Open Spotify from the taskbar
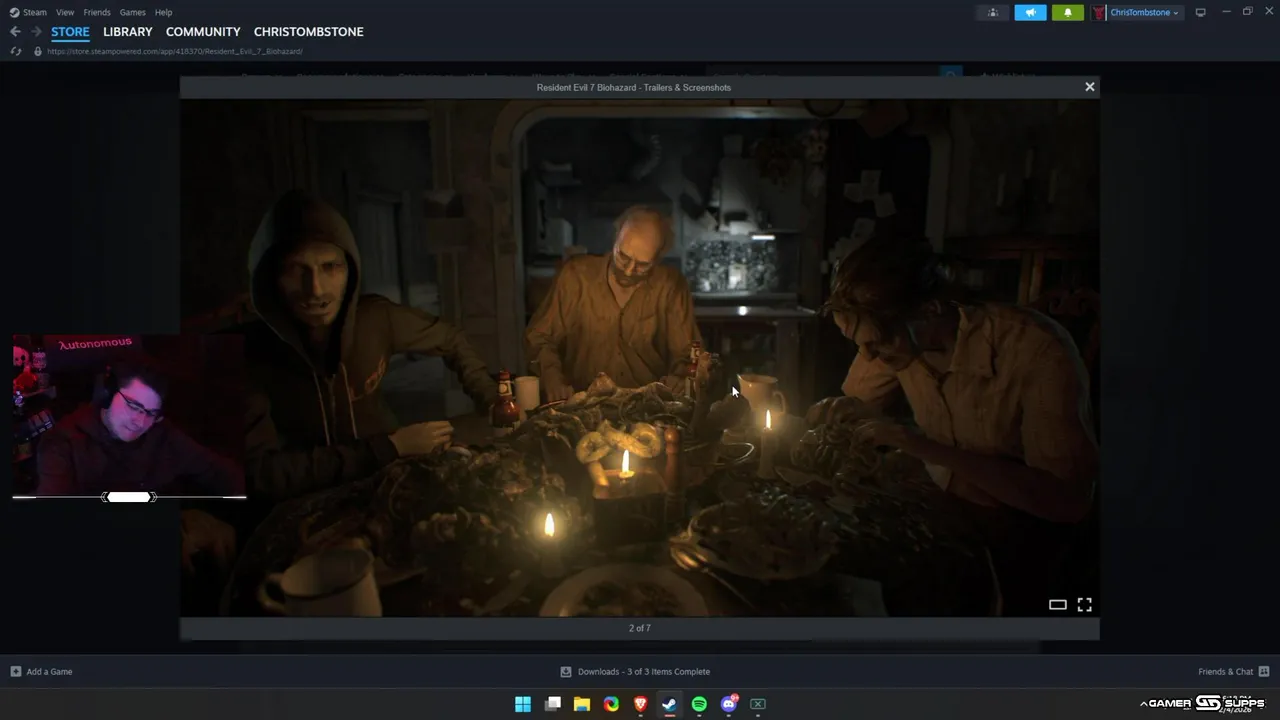Image resolution: width=1280 pixels, height=720 pixels. [699, 704]
